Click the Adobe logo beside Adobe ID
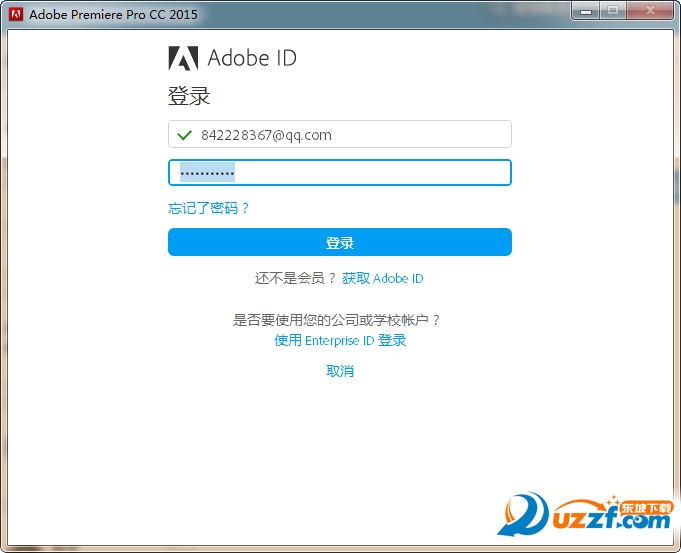Image resolution: width=681 pixels, height=553 pixels. [x=183, y=58]
